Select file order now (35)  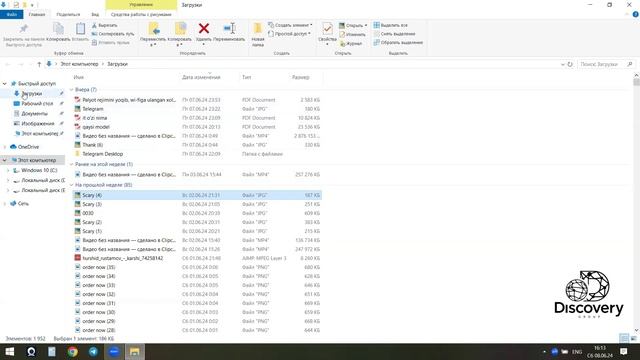click(x=98, y=267)
